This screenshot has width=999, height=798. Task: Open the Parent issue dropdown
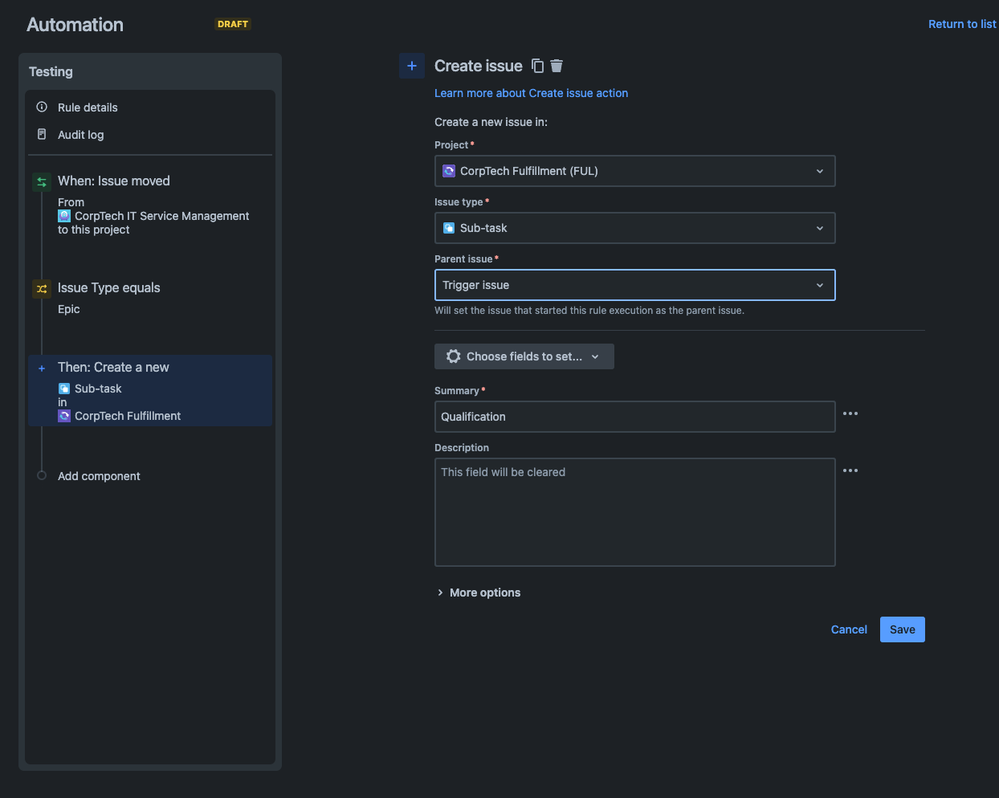tap(635, 285)
